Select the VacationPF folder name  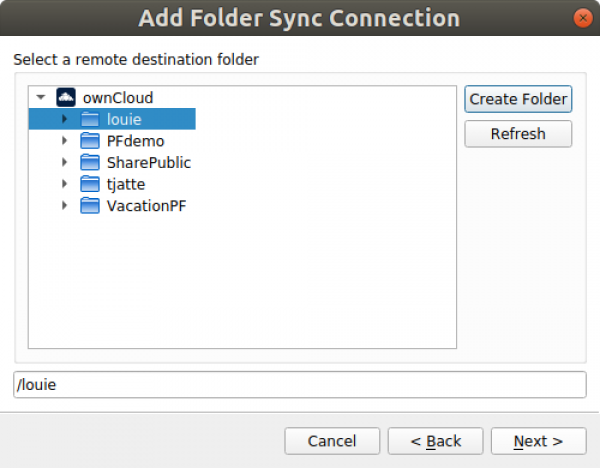(x=146, y=206)
